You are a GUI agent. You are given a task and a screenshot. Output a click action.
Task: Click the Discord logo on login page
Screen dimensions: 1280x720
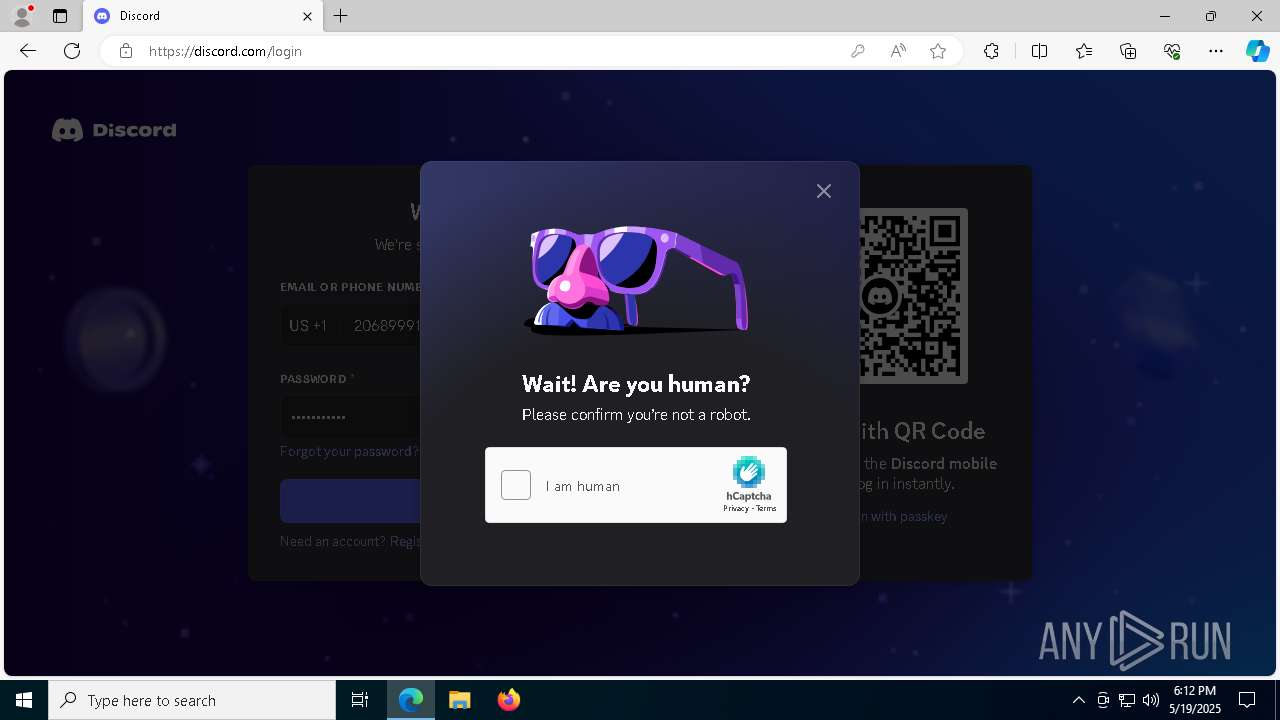(x=114, y=130)
